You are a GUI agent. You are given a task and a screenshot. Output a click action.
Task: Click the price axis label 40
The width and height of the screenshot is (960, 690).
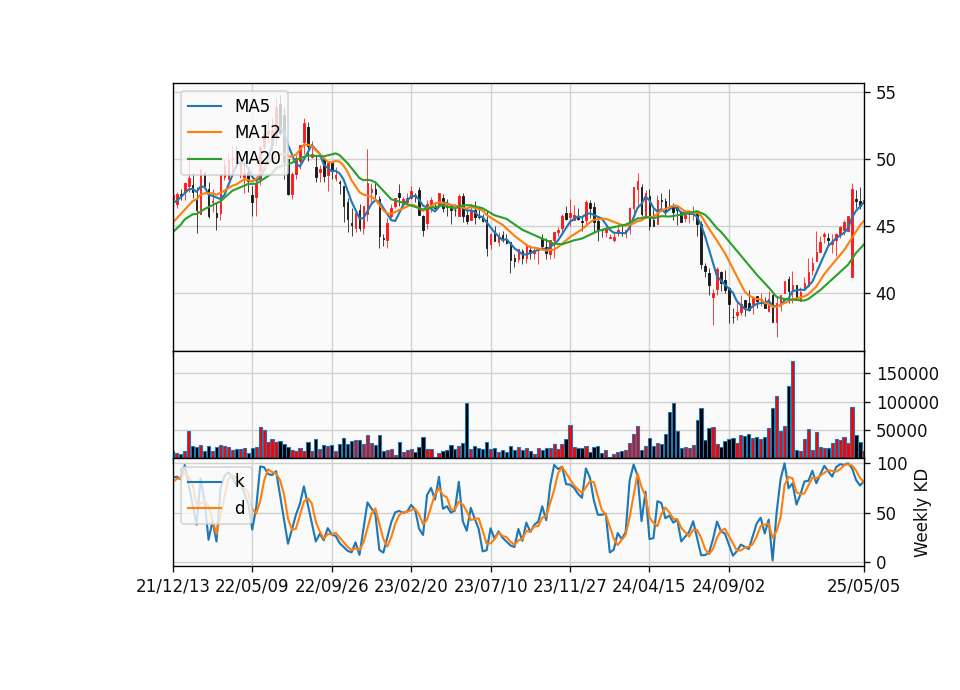pos(885,294)
